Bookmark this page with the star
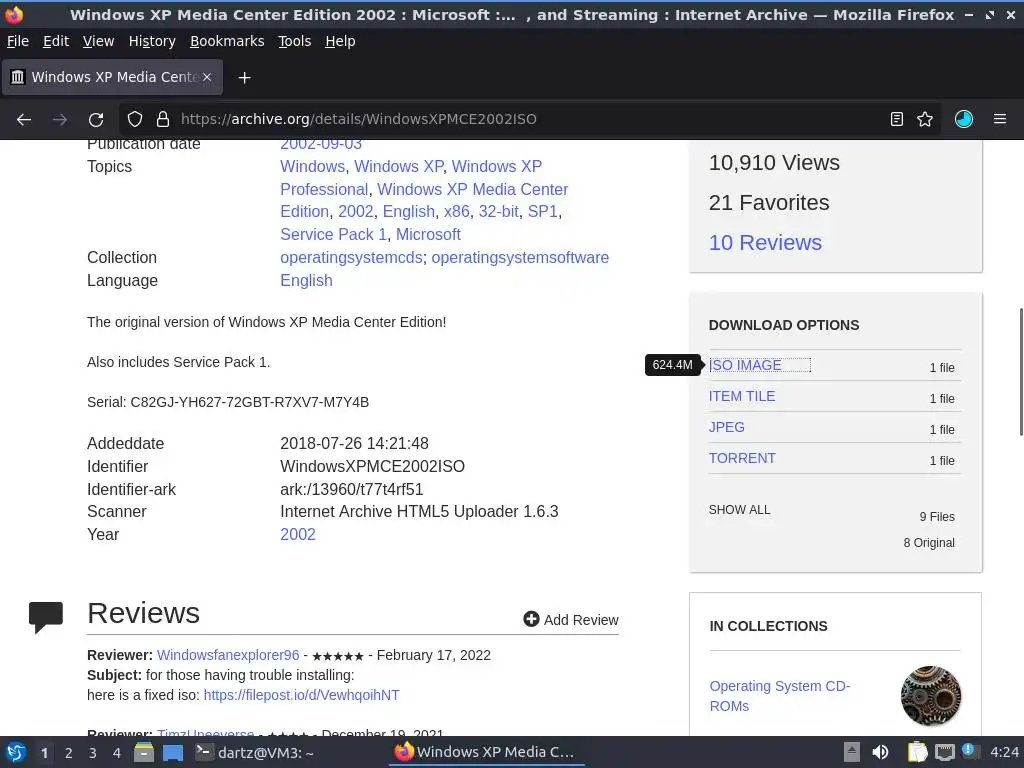 [x=925, y=119]
